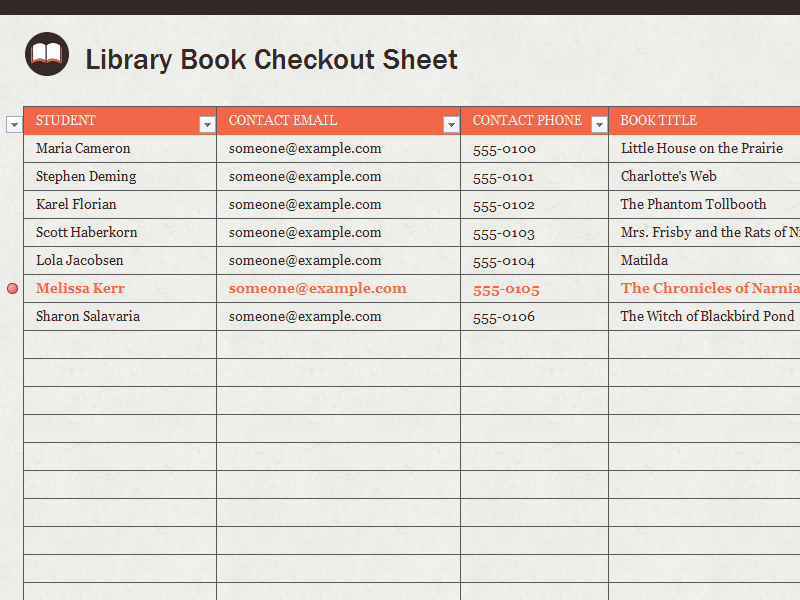The image size is (800, 600).
Task: Select the BOOK TITLE column header
Action: pyautogui.click(x=705, y=121)
